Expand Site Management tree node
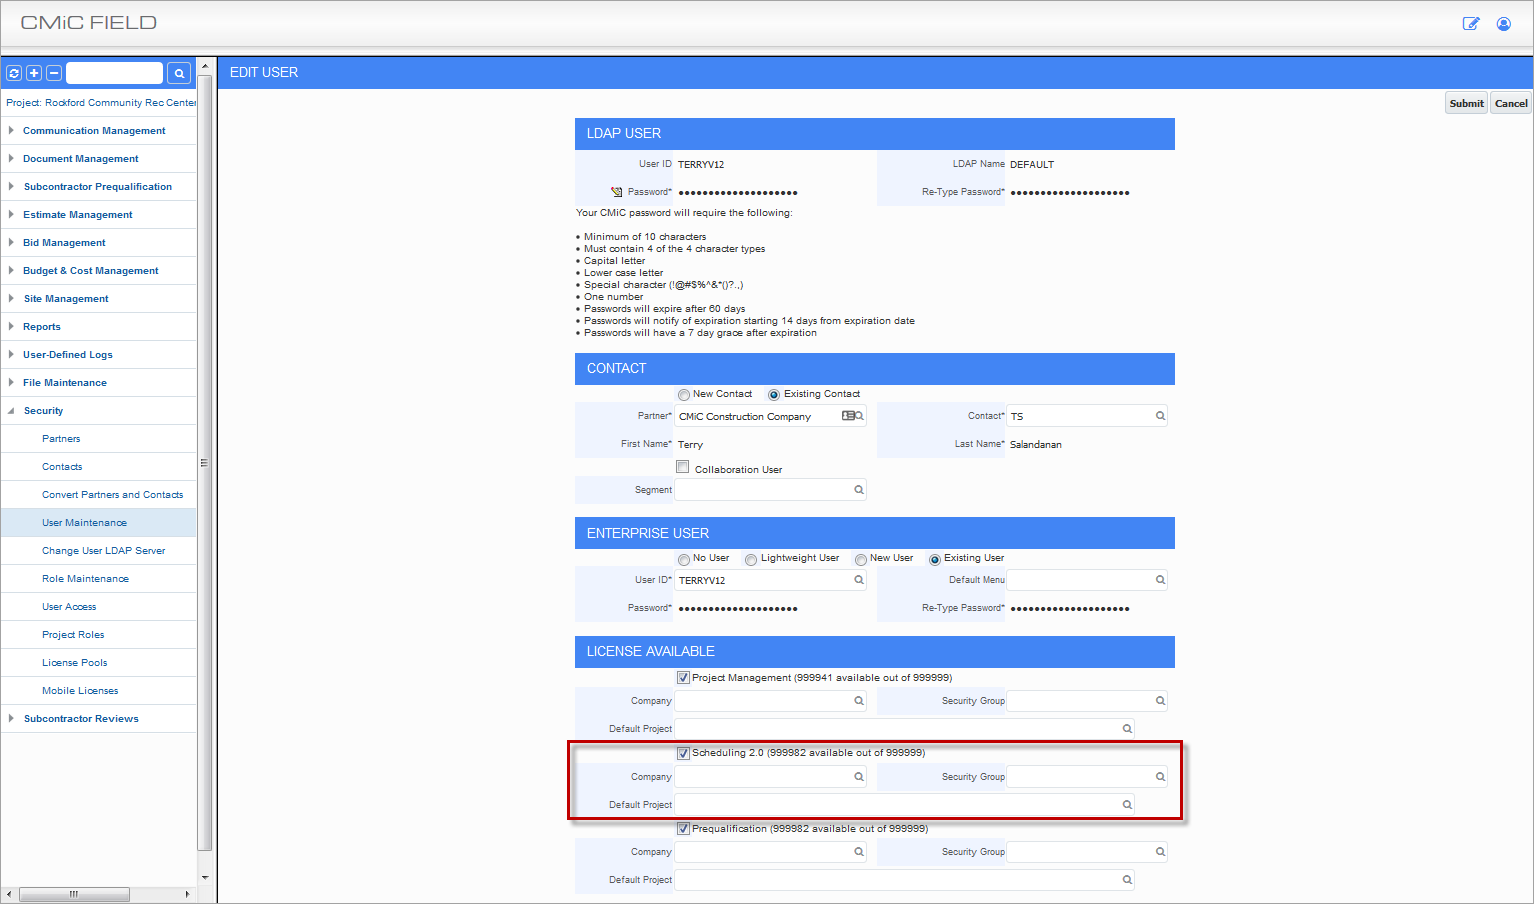This screenshot has width=1534, height=904. click(x=11, y=298)
